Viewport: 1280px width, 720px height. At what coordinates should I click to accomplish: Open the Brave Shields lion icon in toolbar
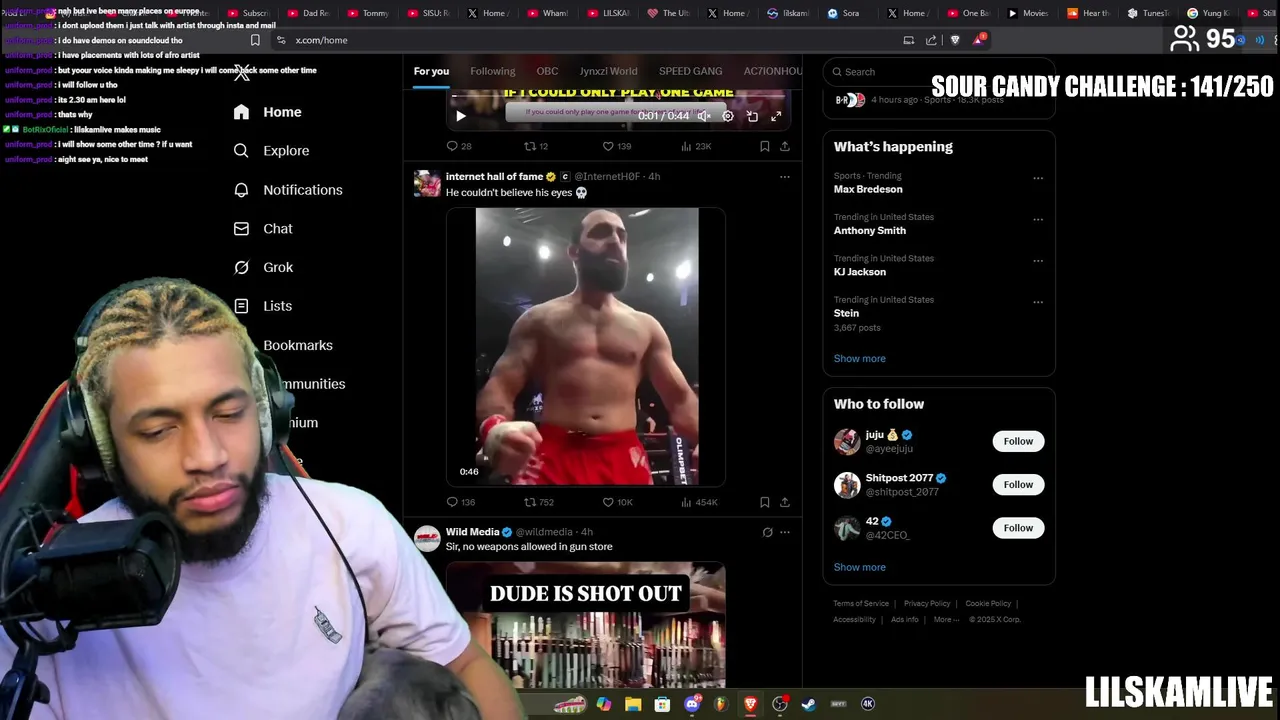(x=955, y=40)
